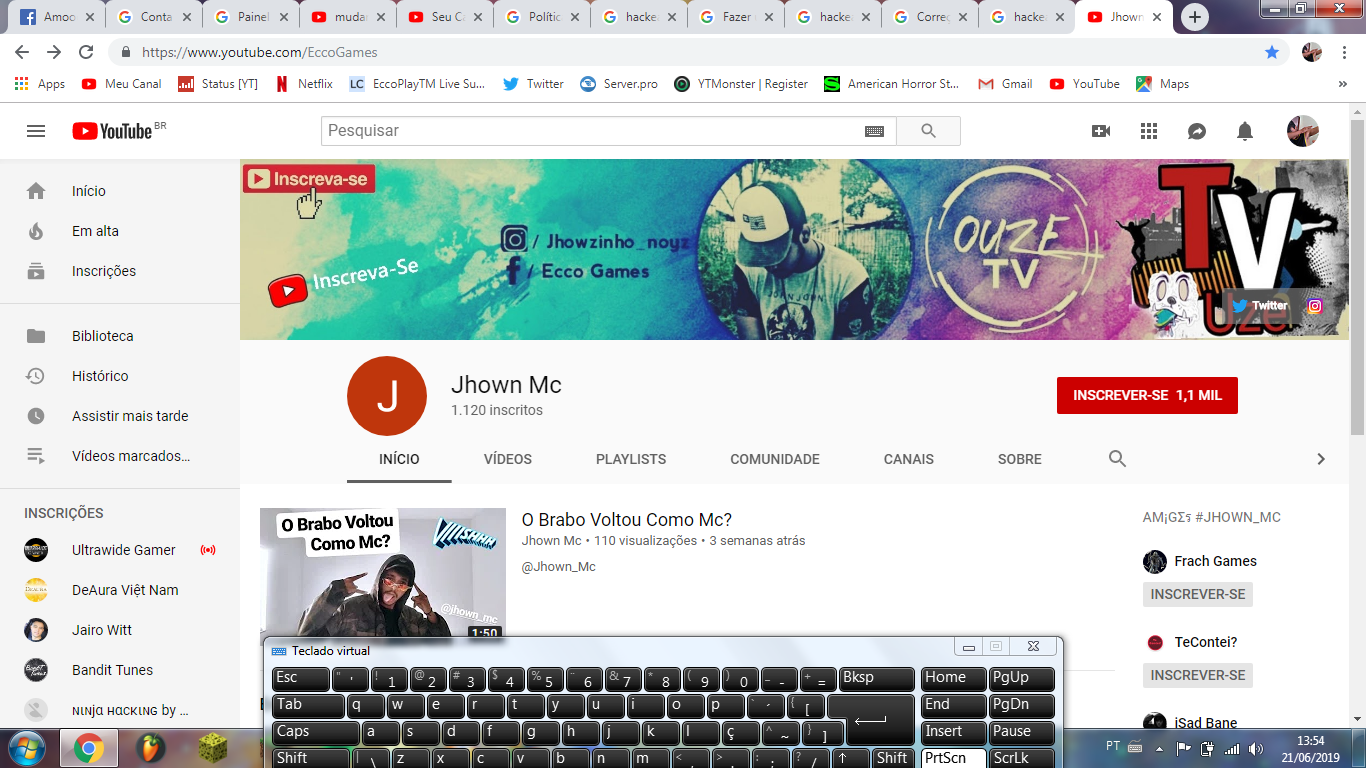Open Twitter link on channel banner
This screenshot has width=1366, height=768.
pyautogui.click(x=1260, y=306)
